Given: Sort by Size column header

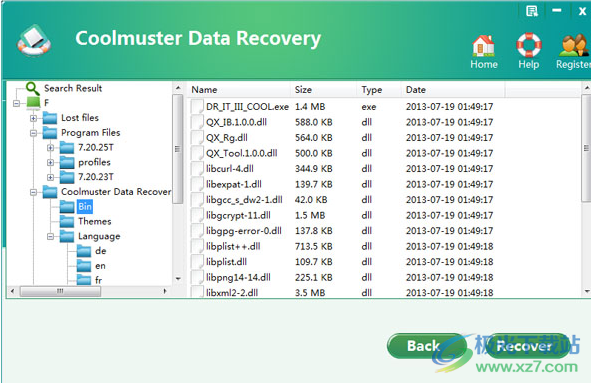Looking at the screenshot, I should [x=324, y=90].
